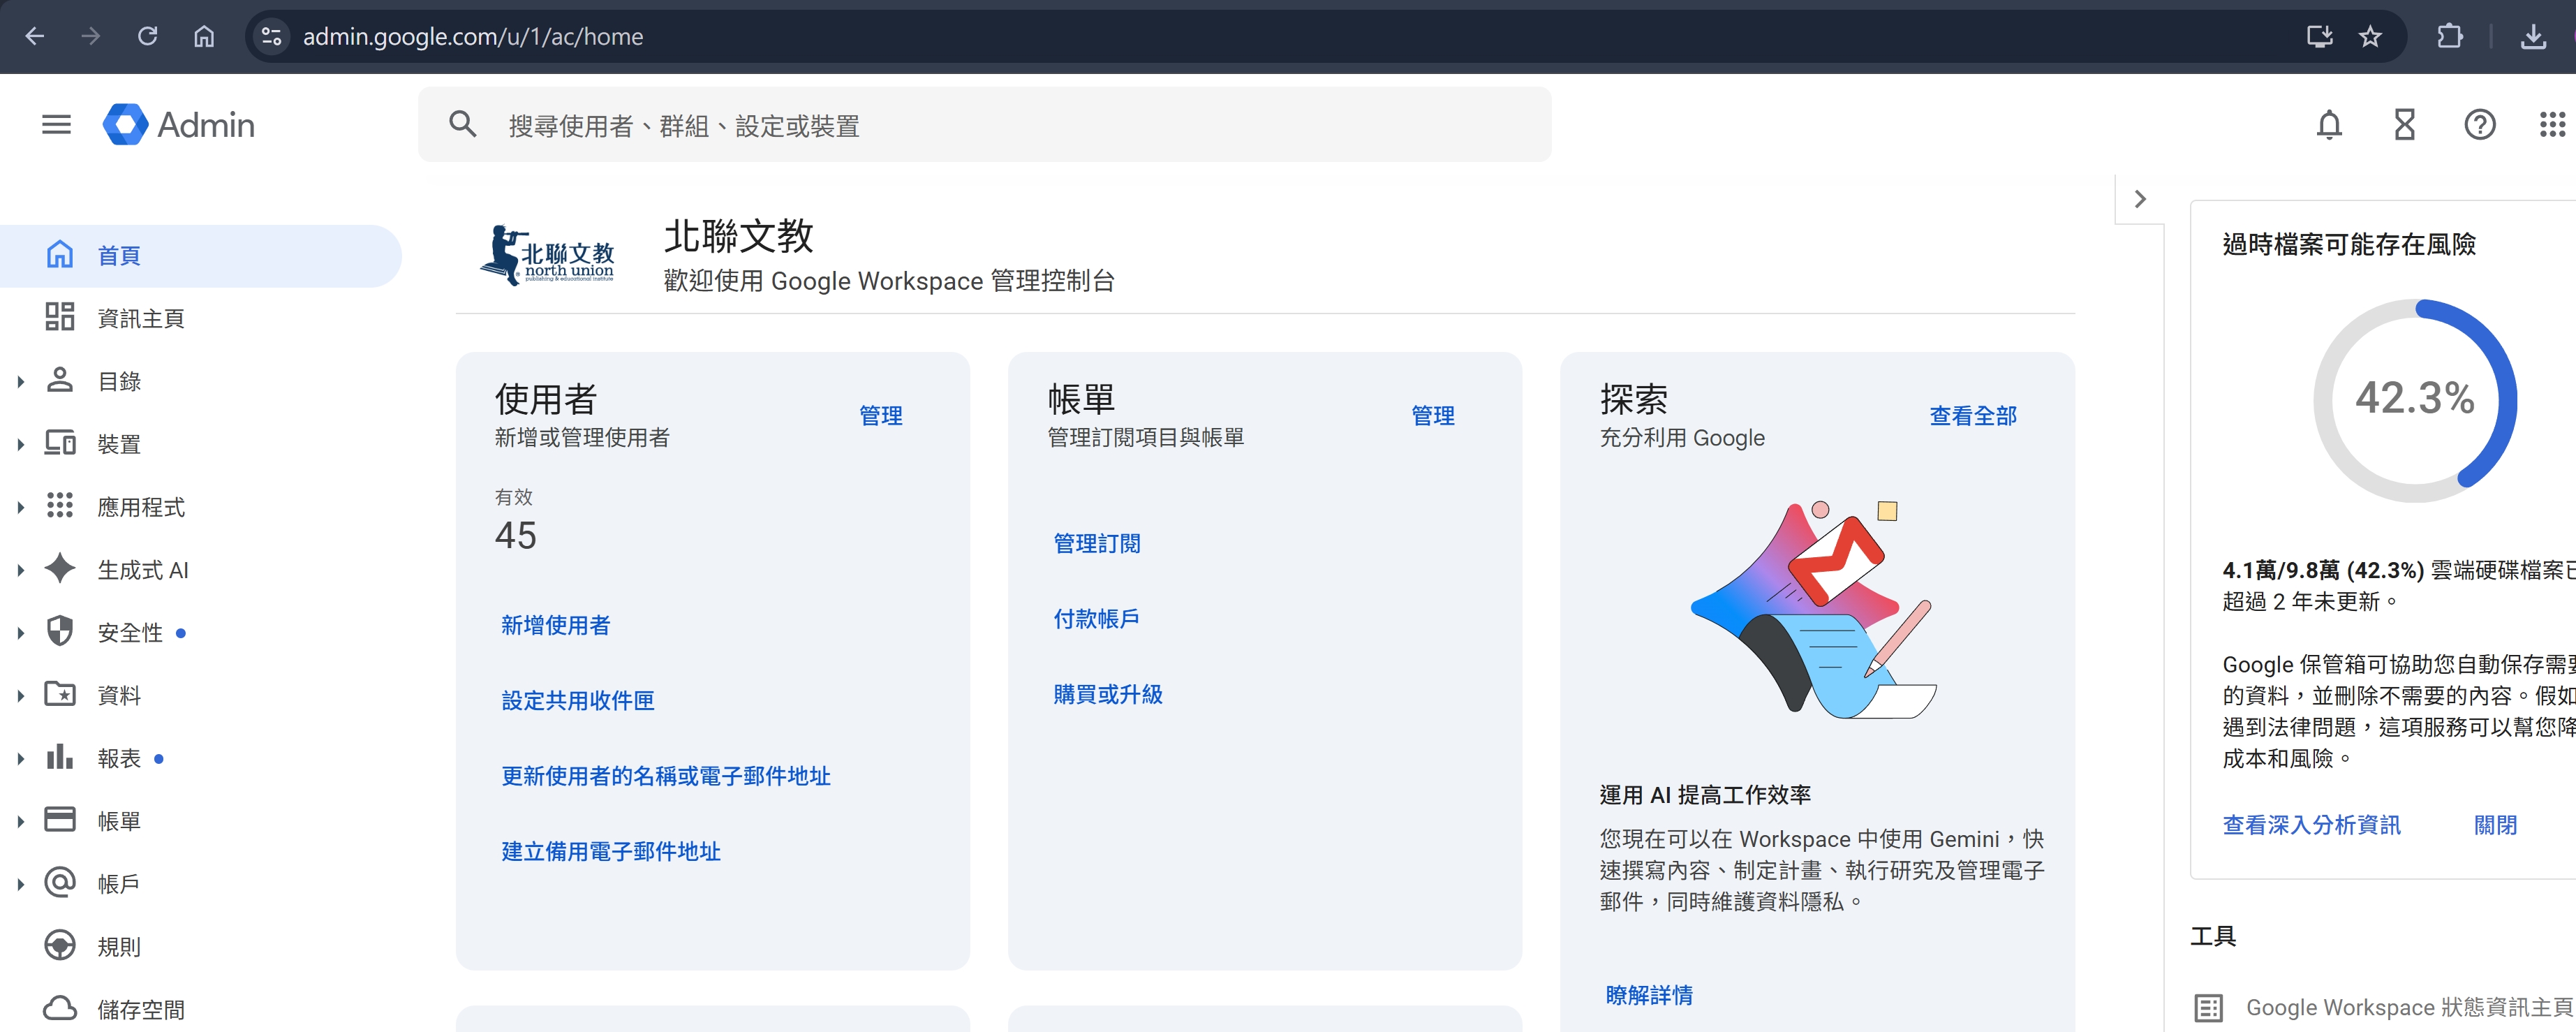Click 查看全部 on 探索 card
The image size is (2576, 1032).
[x=1972, y=416]
